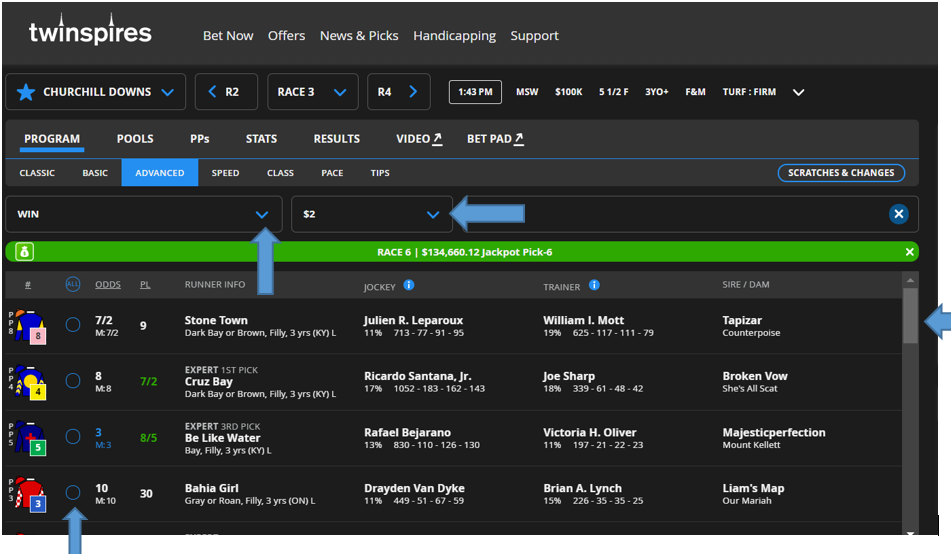Click the Be Like Water runner name

tap(223, 437)
